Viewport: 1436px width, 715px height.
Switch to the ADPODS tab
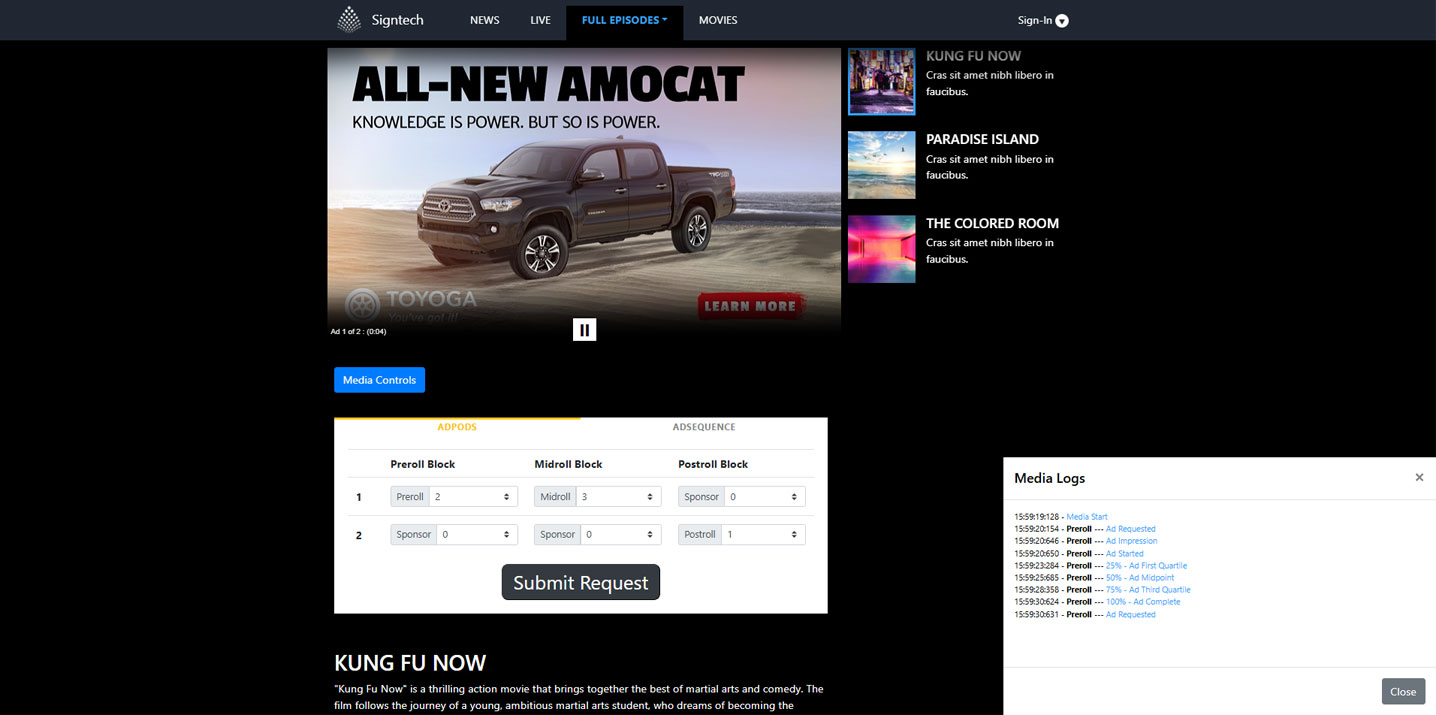(x=457, y=427)
